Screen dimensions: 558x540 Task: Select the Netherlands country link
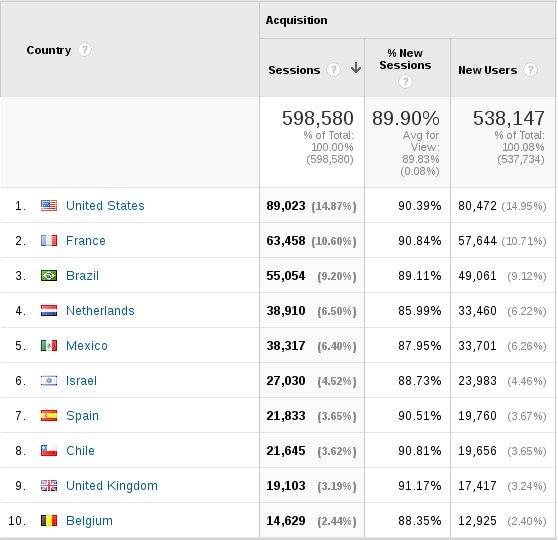[100, 311]
